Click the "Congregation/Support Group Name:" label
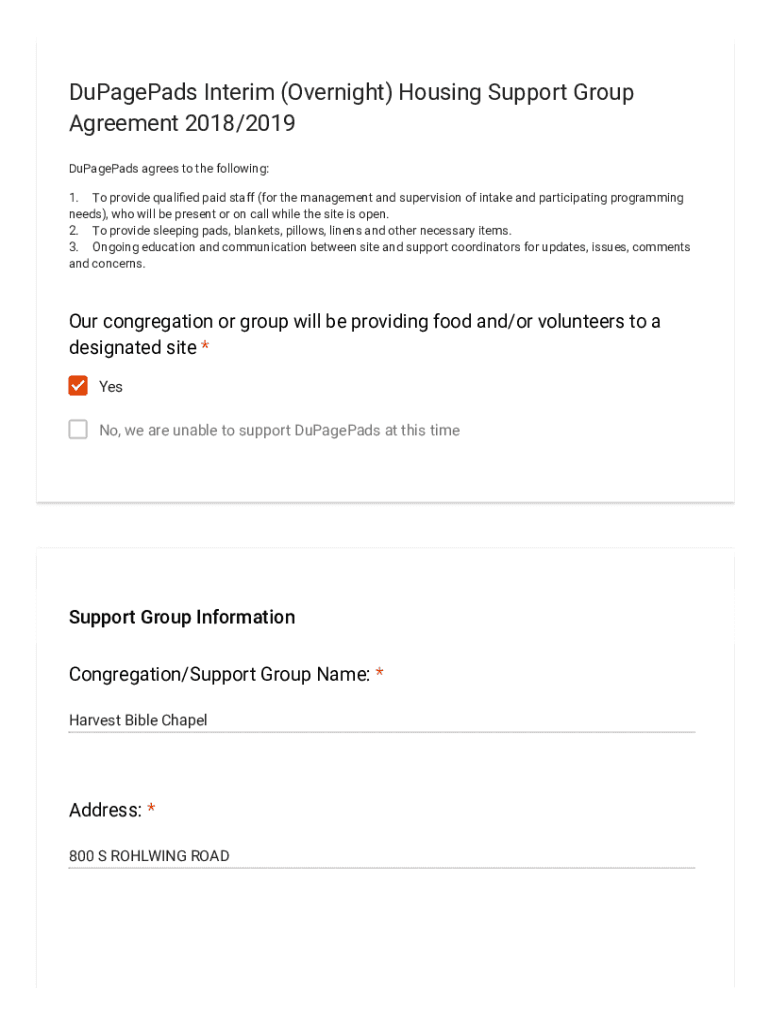 click(219, 675)
